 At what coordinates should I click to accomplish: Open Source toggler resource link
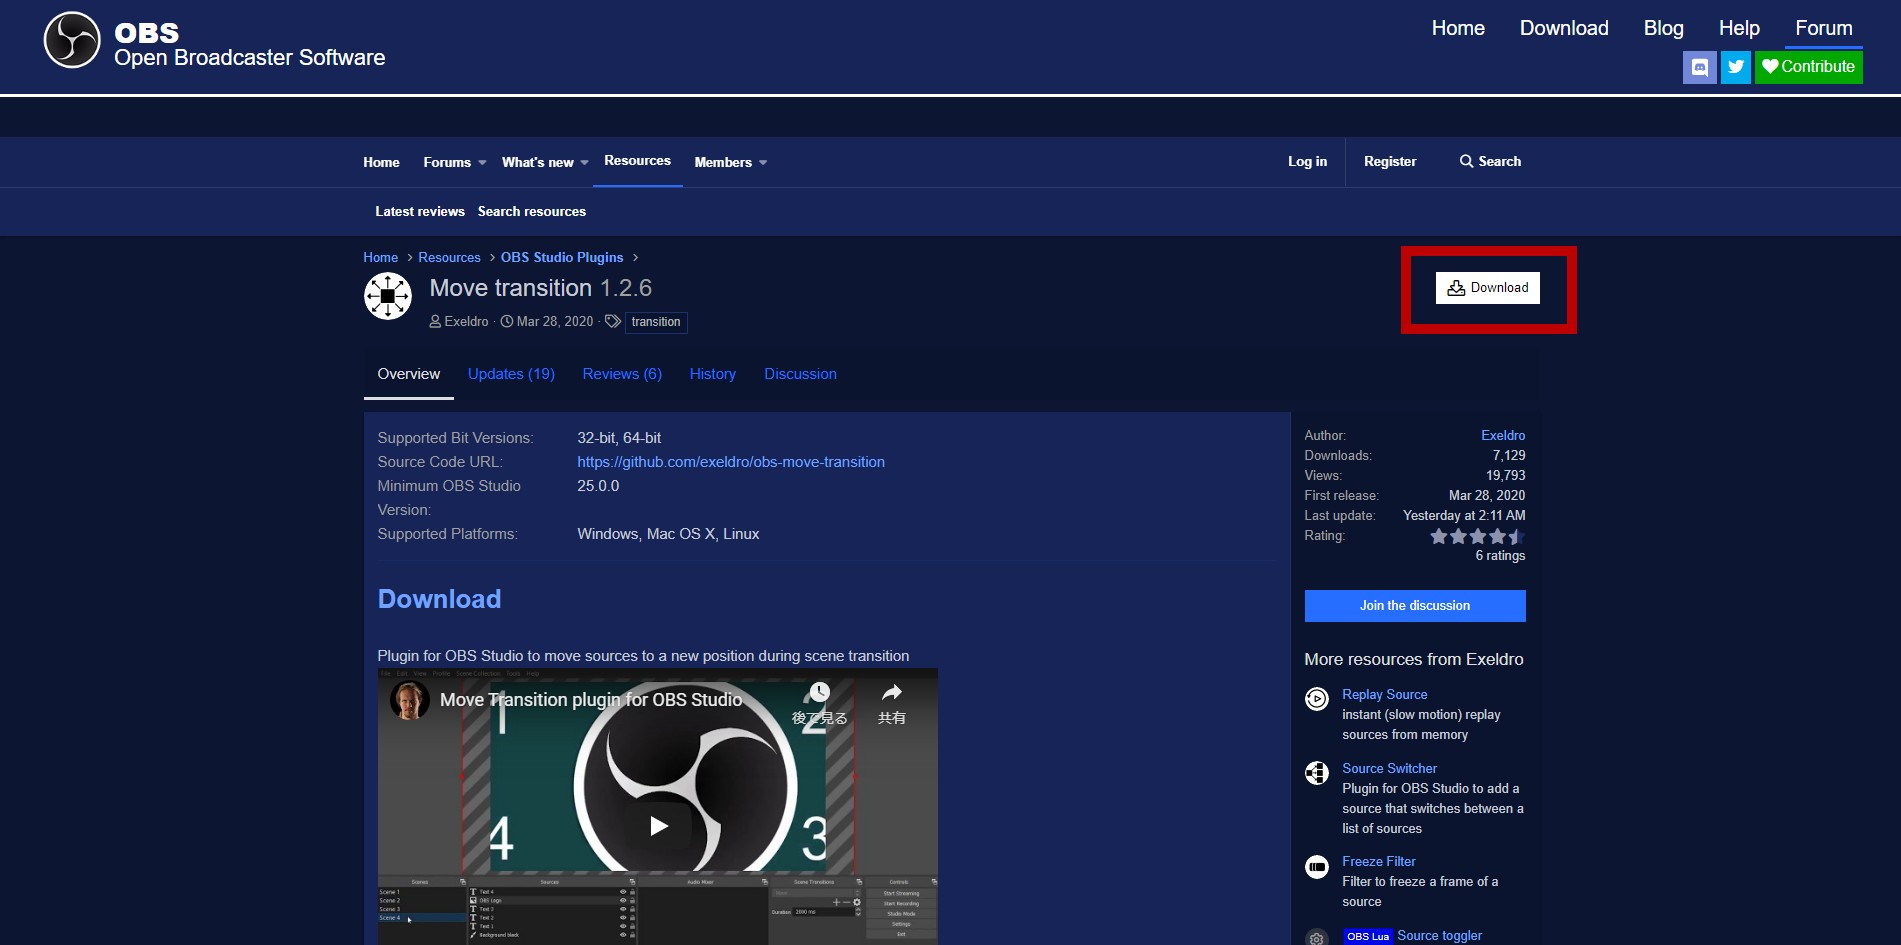point(1439,936)
